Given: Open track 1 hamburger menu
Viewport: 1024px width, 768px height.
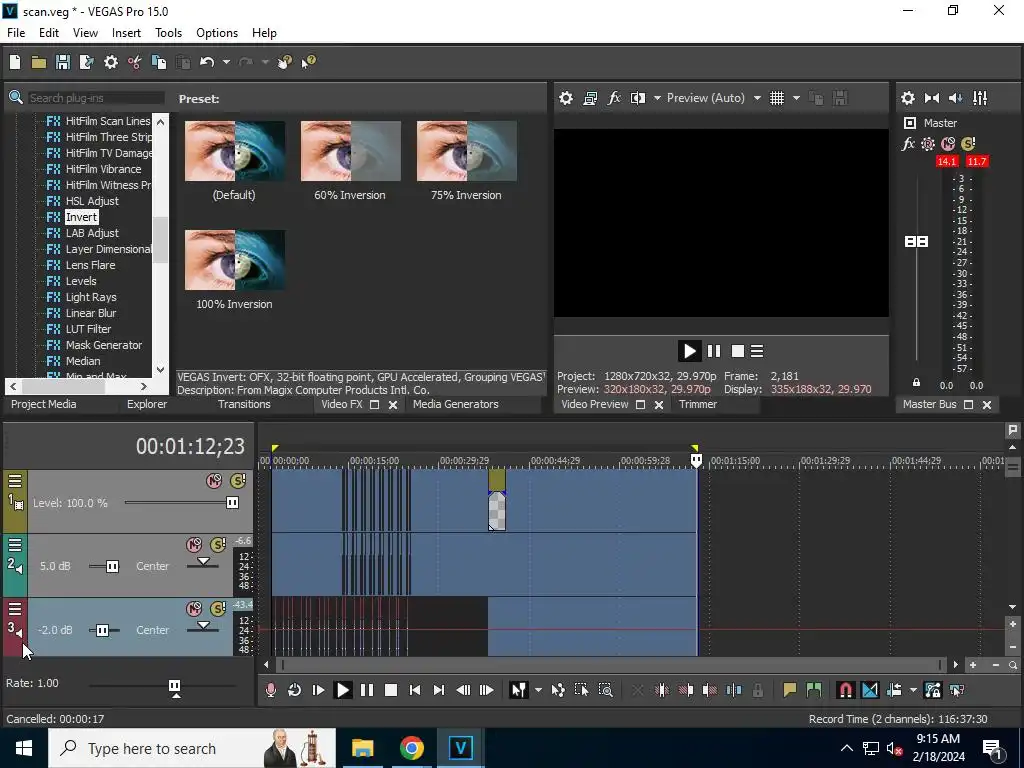Looking at the screenshot, I should point(15,481).
